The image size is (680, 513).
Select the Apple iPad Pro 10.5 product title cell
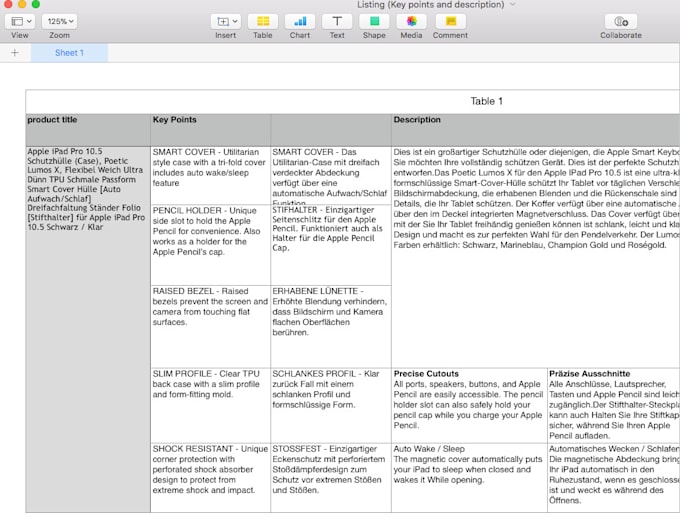click(x=88, y=330)
